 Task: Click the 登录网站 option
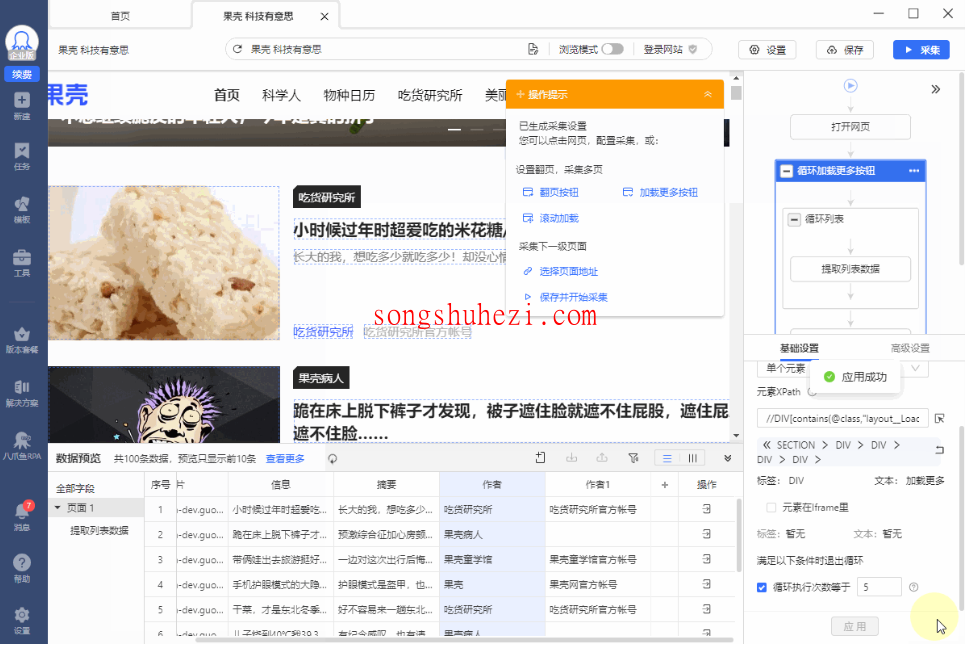coord(670,49)
